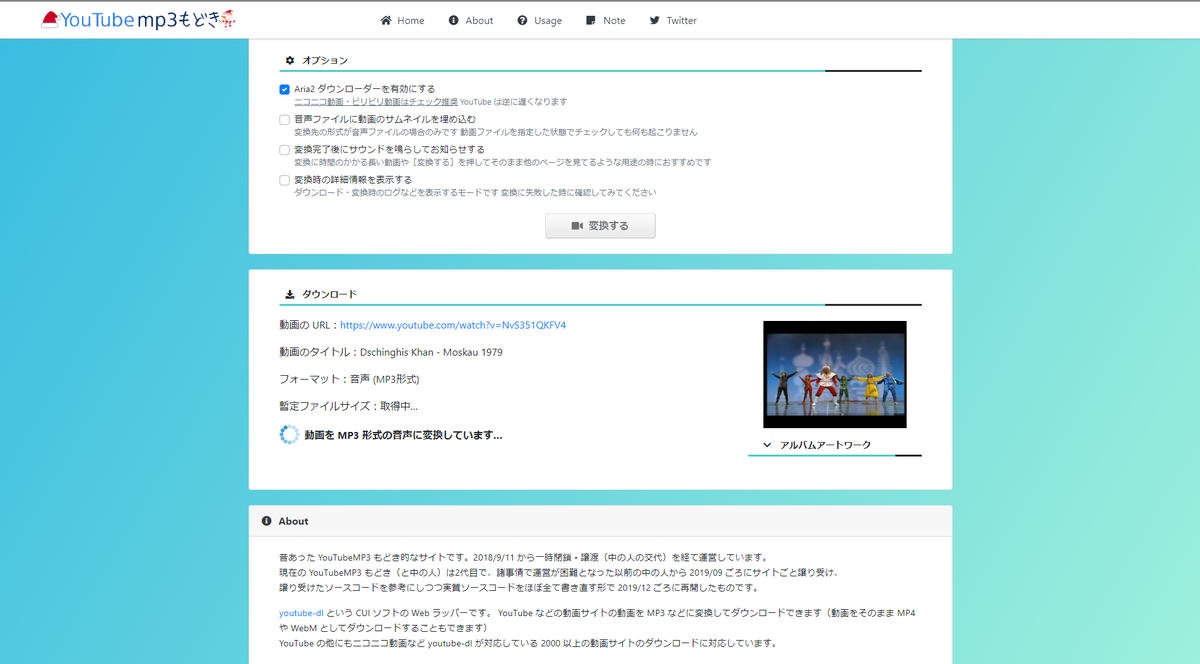Click the Note sticky-note icon
Screen dimensions: 1200x664
point(591,20)
